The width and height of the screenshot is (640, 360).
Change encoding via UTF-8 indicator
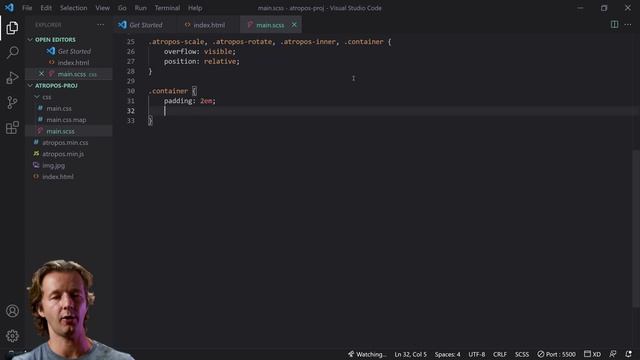(477, 354)
